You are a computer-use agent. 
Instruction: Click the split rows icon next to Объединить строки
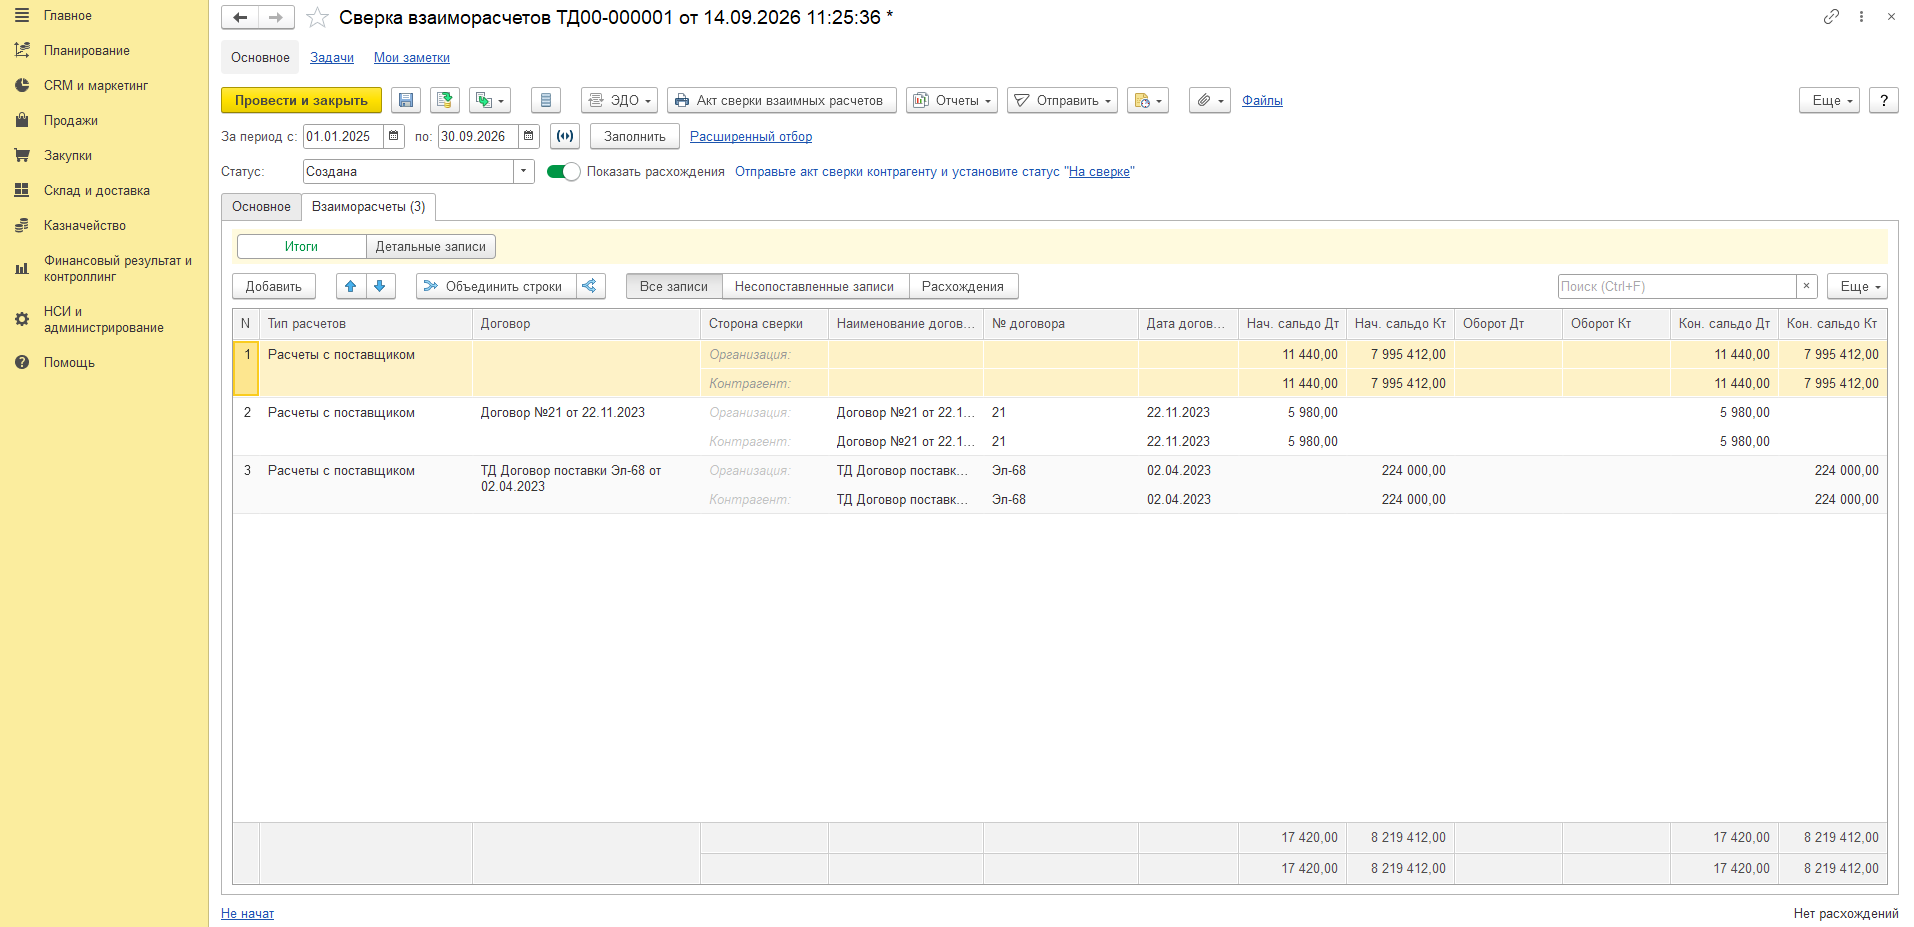point(590,286)
